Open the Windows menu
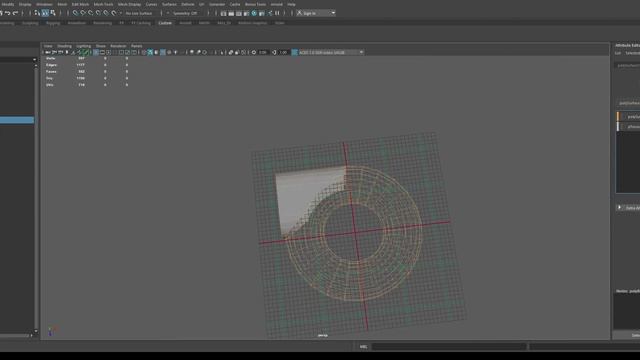Screen dimensions: 640x360 (x=44, y=4)
